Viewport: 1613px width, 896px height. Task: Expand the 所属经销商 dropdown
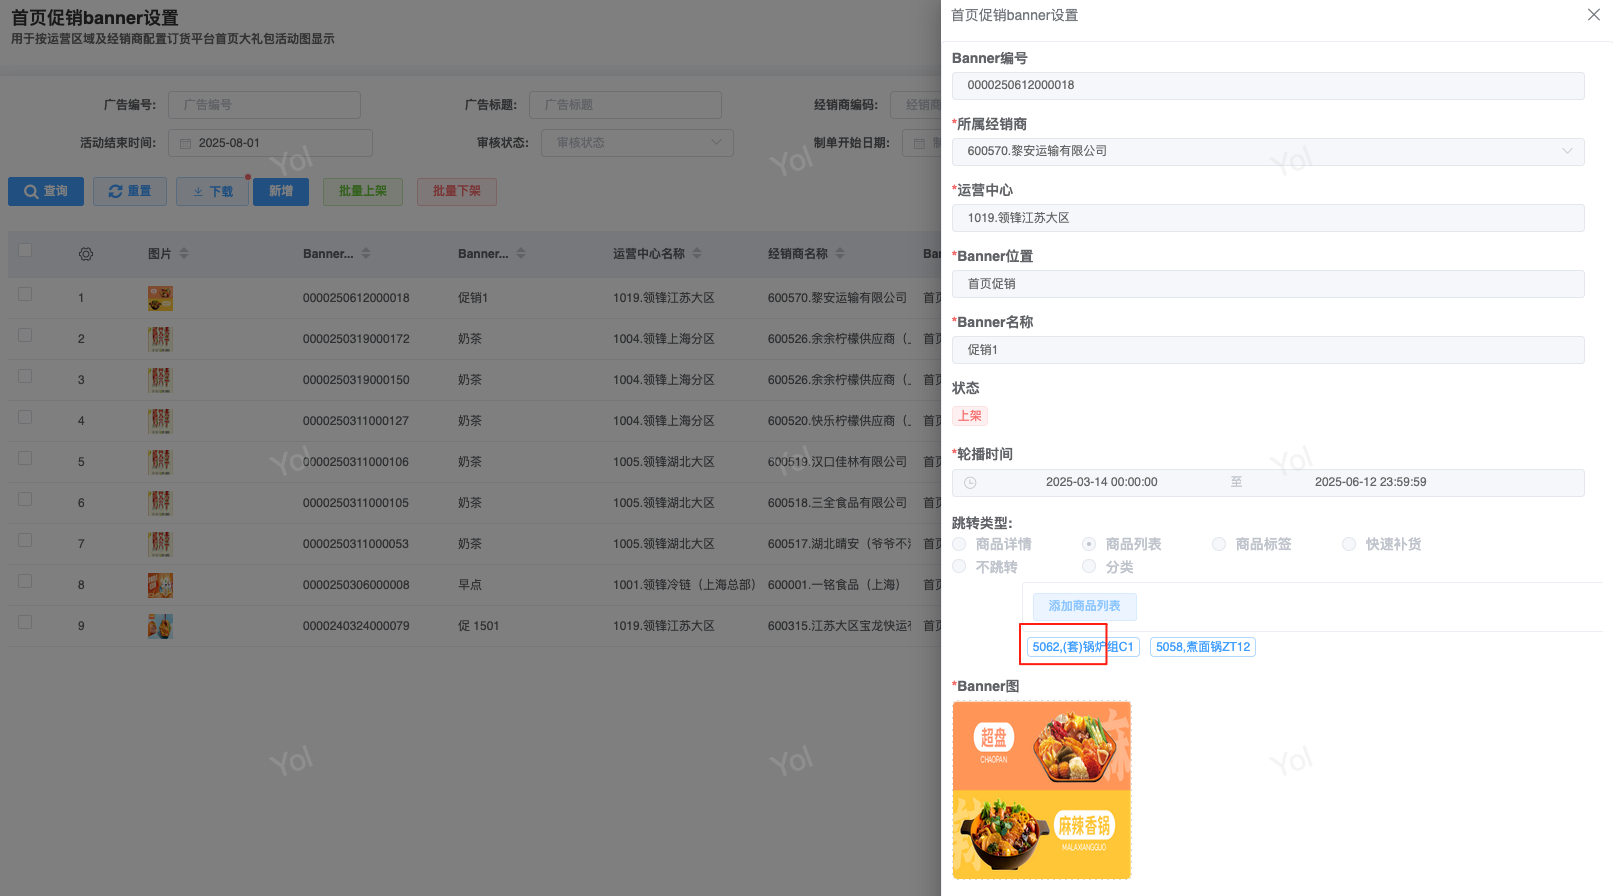pos(1268,152)
